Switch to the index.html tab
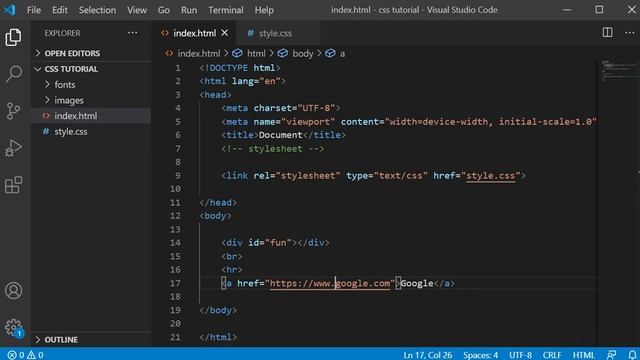The height and width of the screenshot is (360, 640). click(194, 33)
